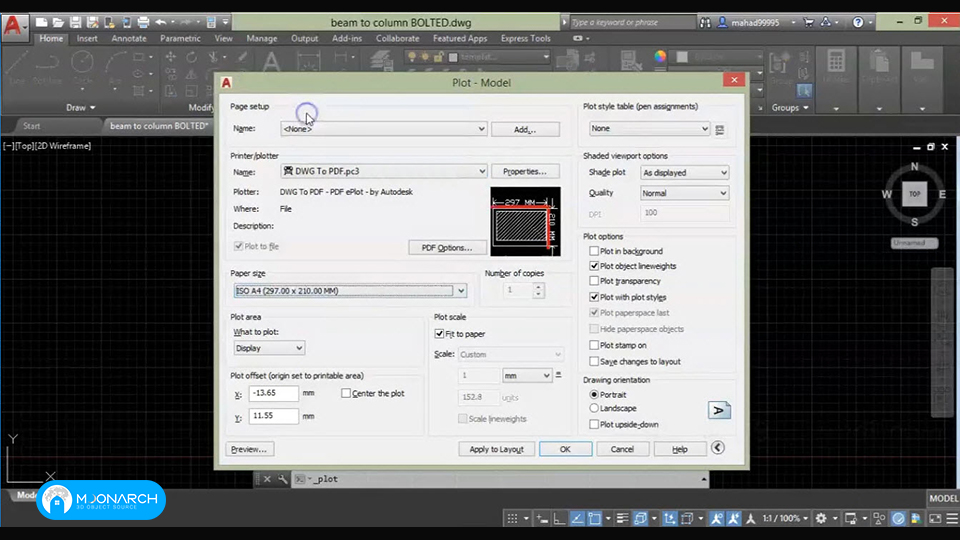This screenshot has height=540, width=960.
Task: Open the Annotate ribbon tab
Action: [x=129, y=39]
